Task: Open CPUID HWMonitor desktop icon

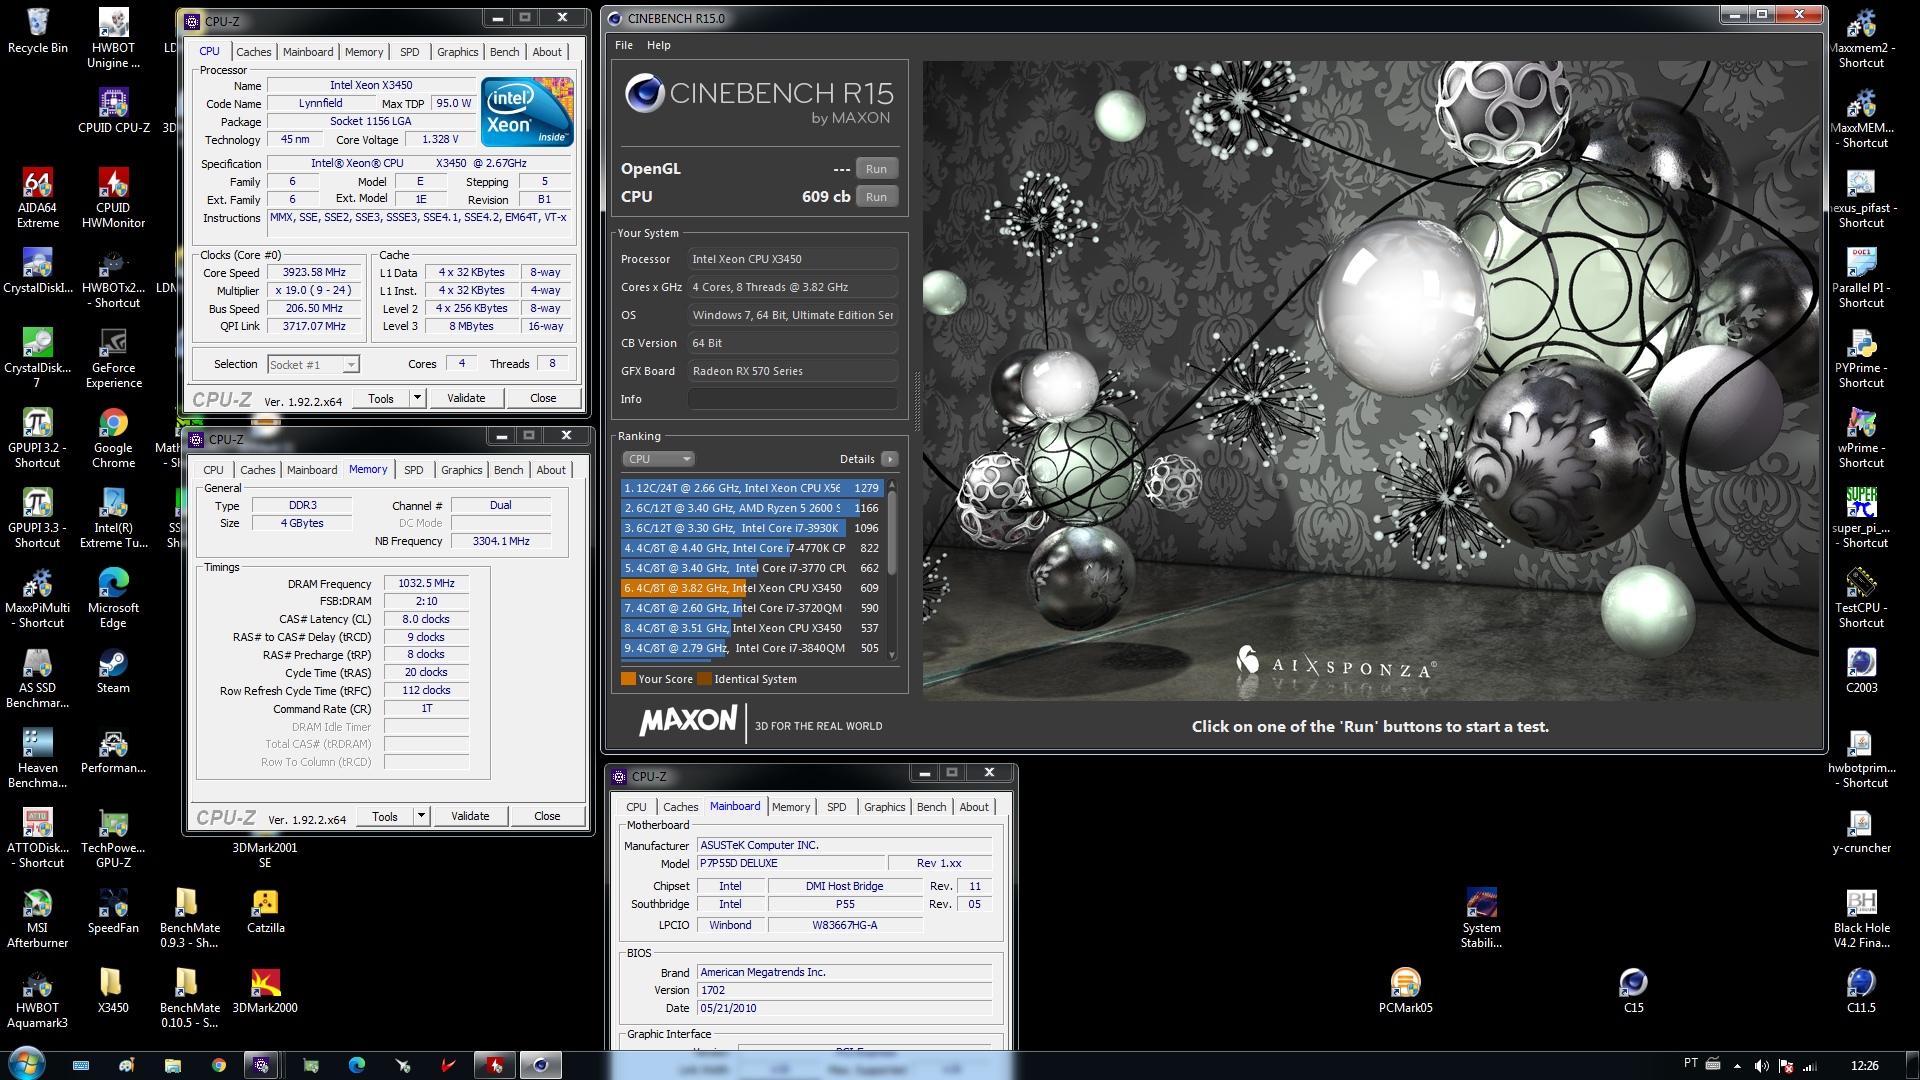Action: tap(113, 198)
